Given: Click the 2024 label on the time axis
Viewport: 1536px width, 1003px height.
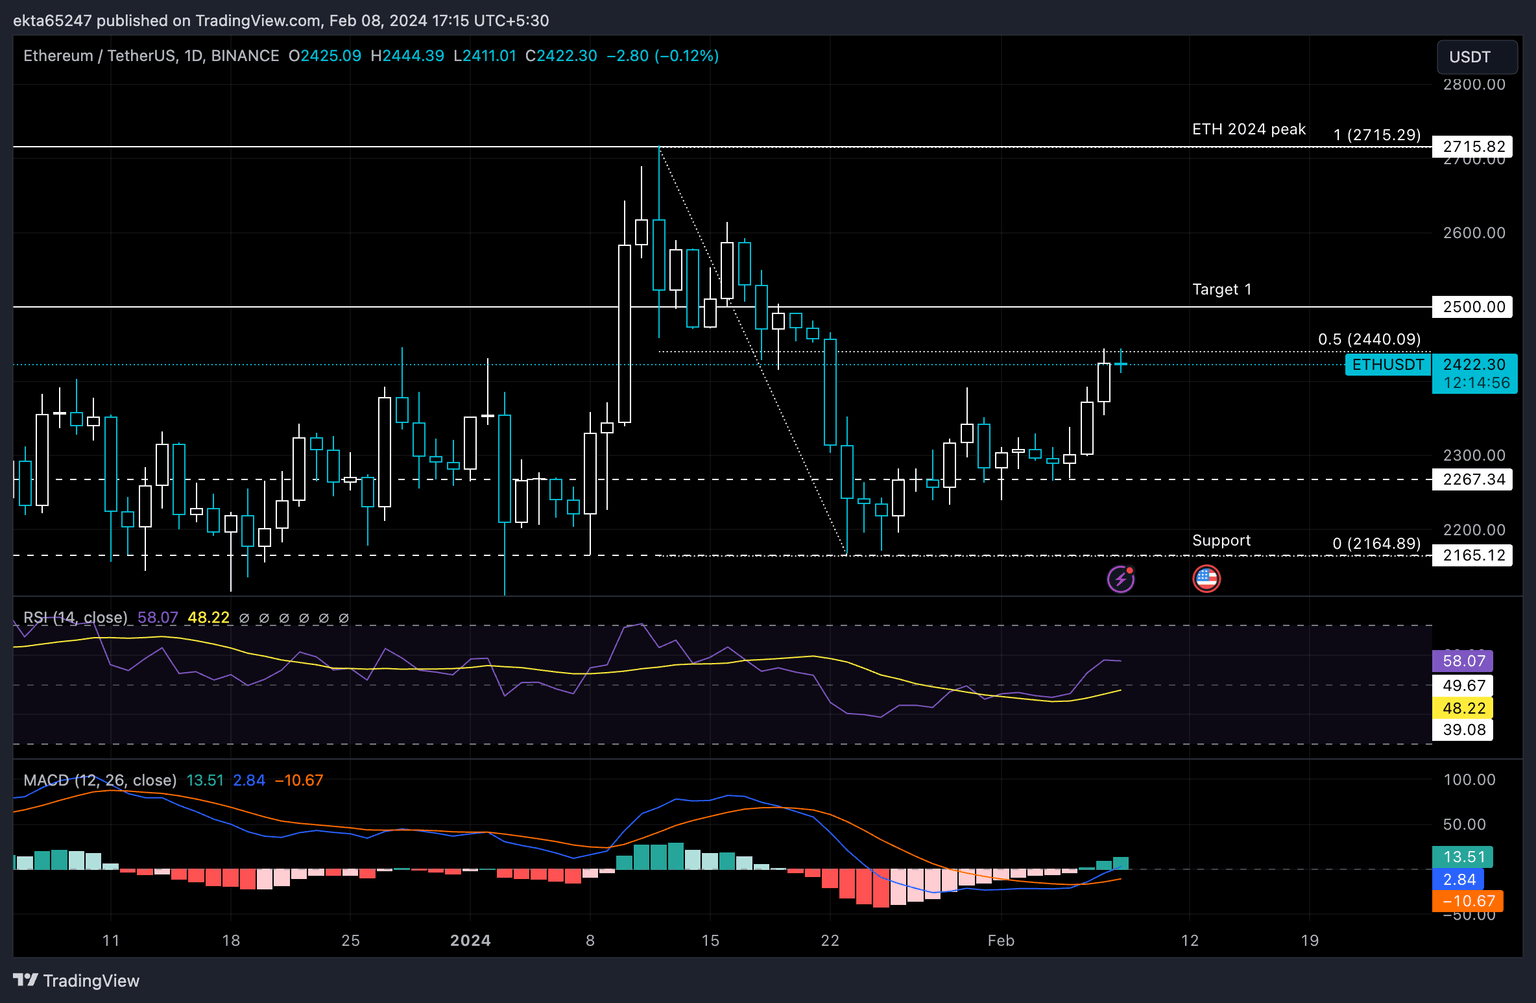Looking at the screenshot, I should point(470,940).
